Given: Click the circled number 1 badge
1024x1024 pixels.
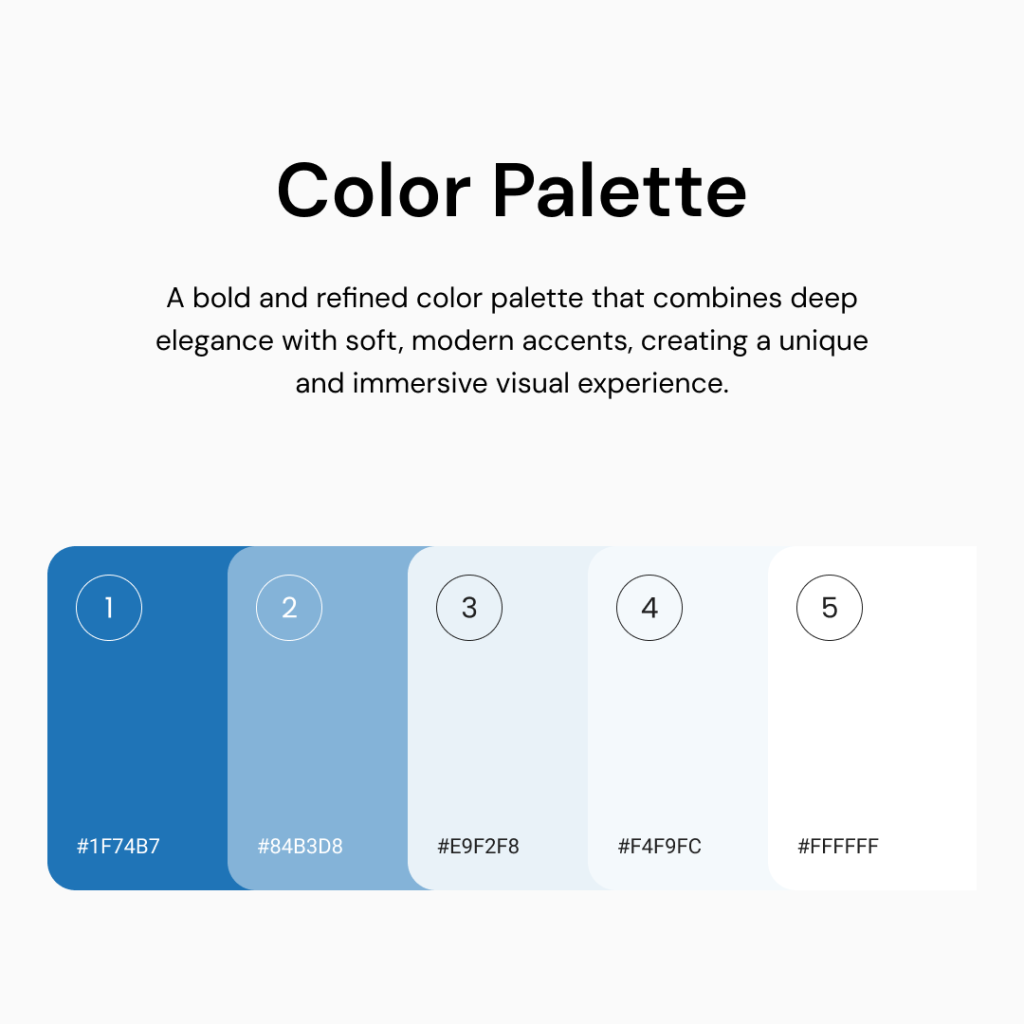Looking at the screenshot, I should [x=109, y=607].
